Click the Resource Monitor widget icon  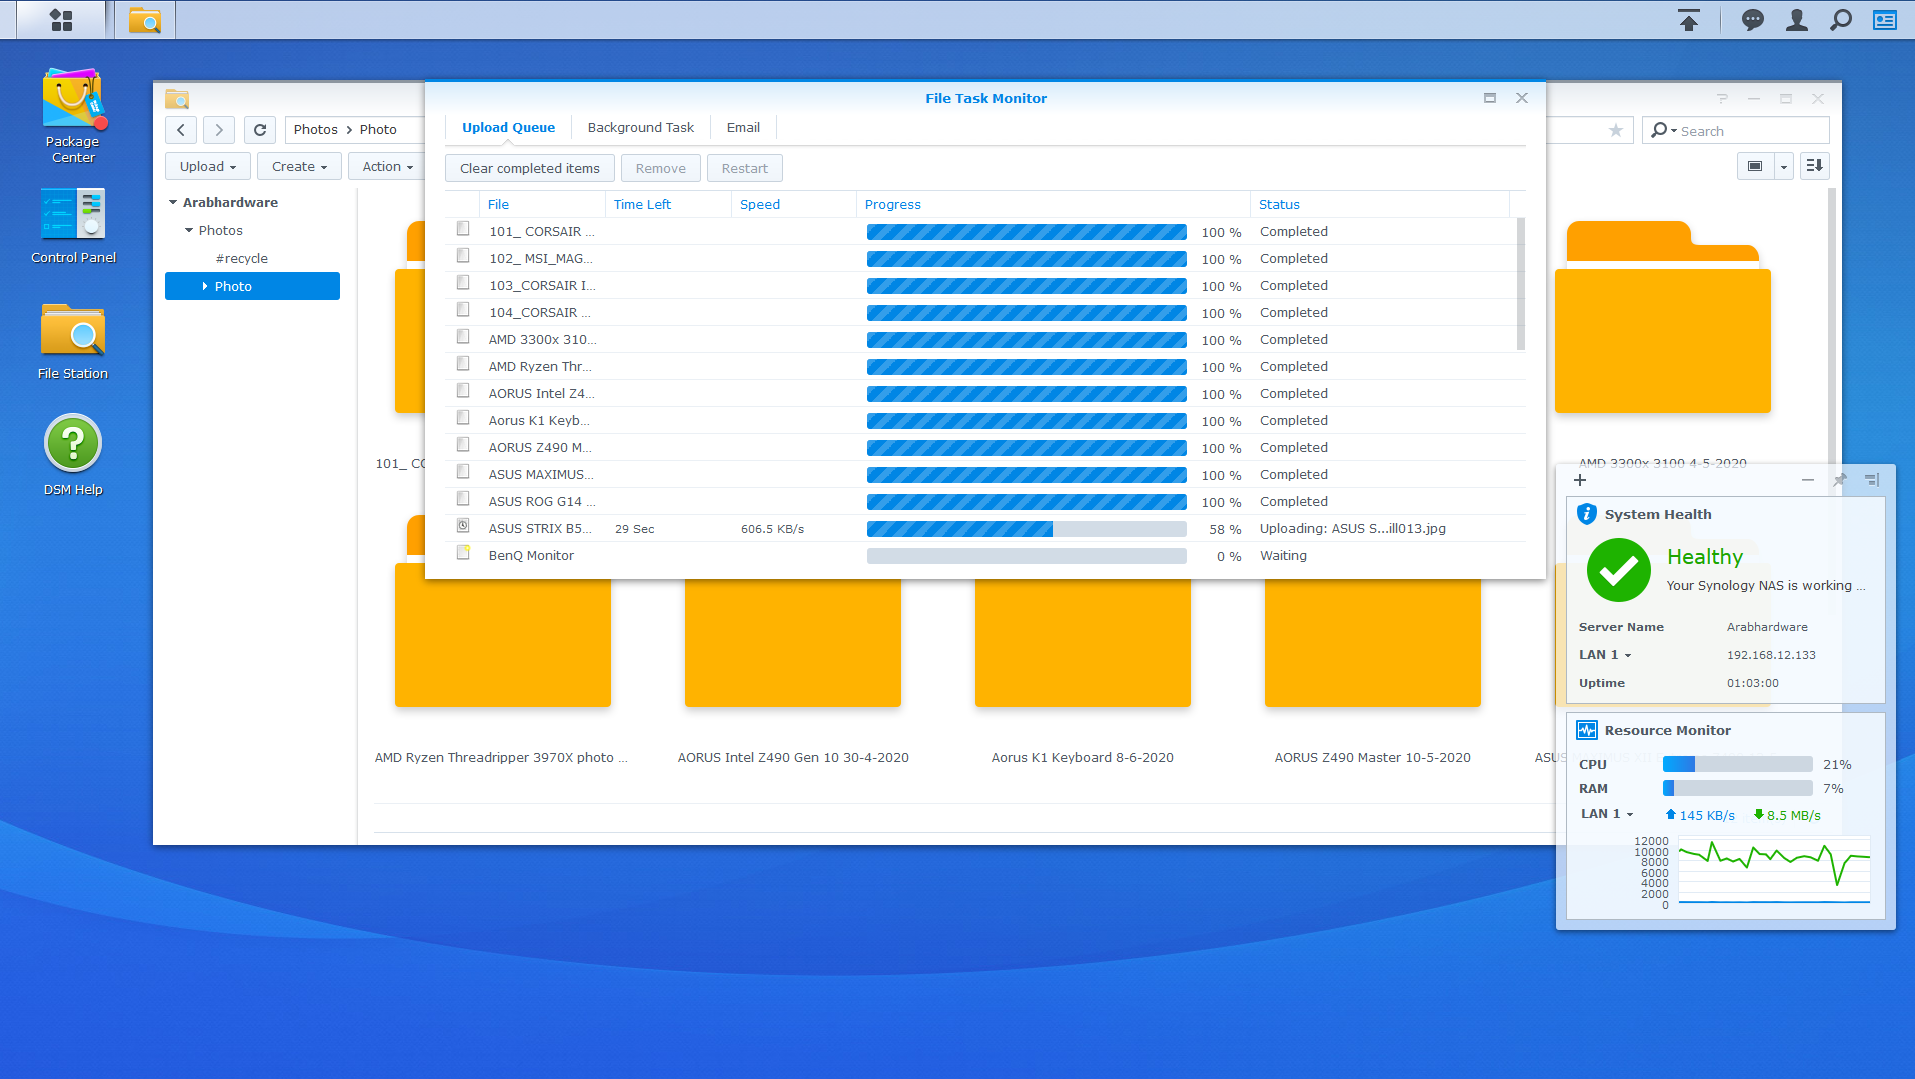tap(1587, 730)
